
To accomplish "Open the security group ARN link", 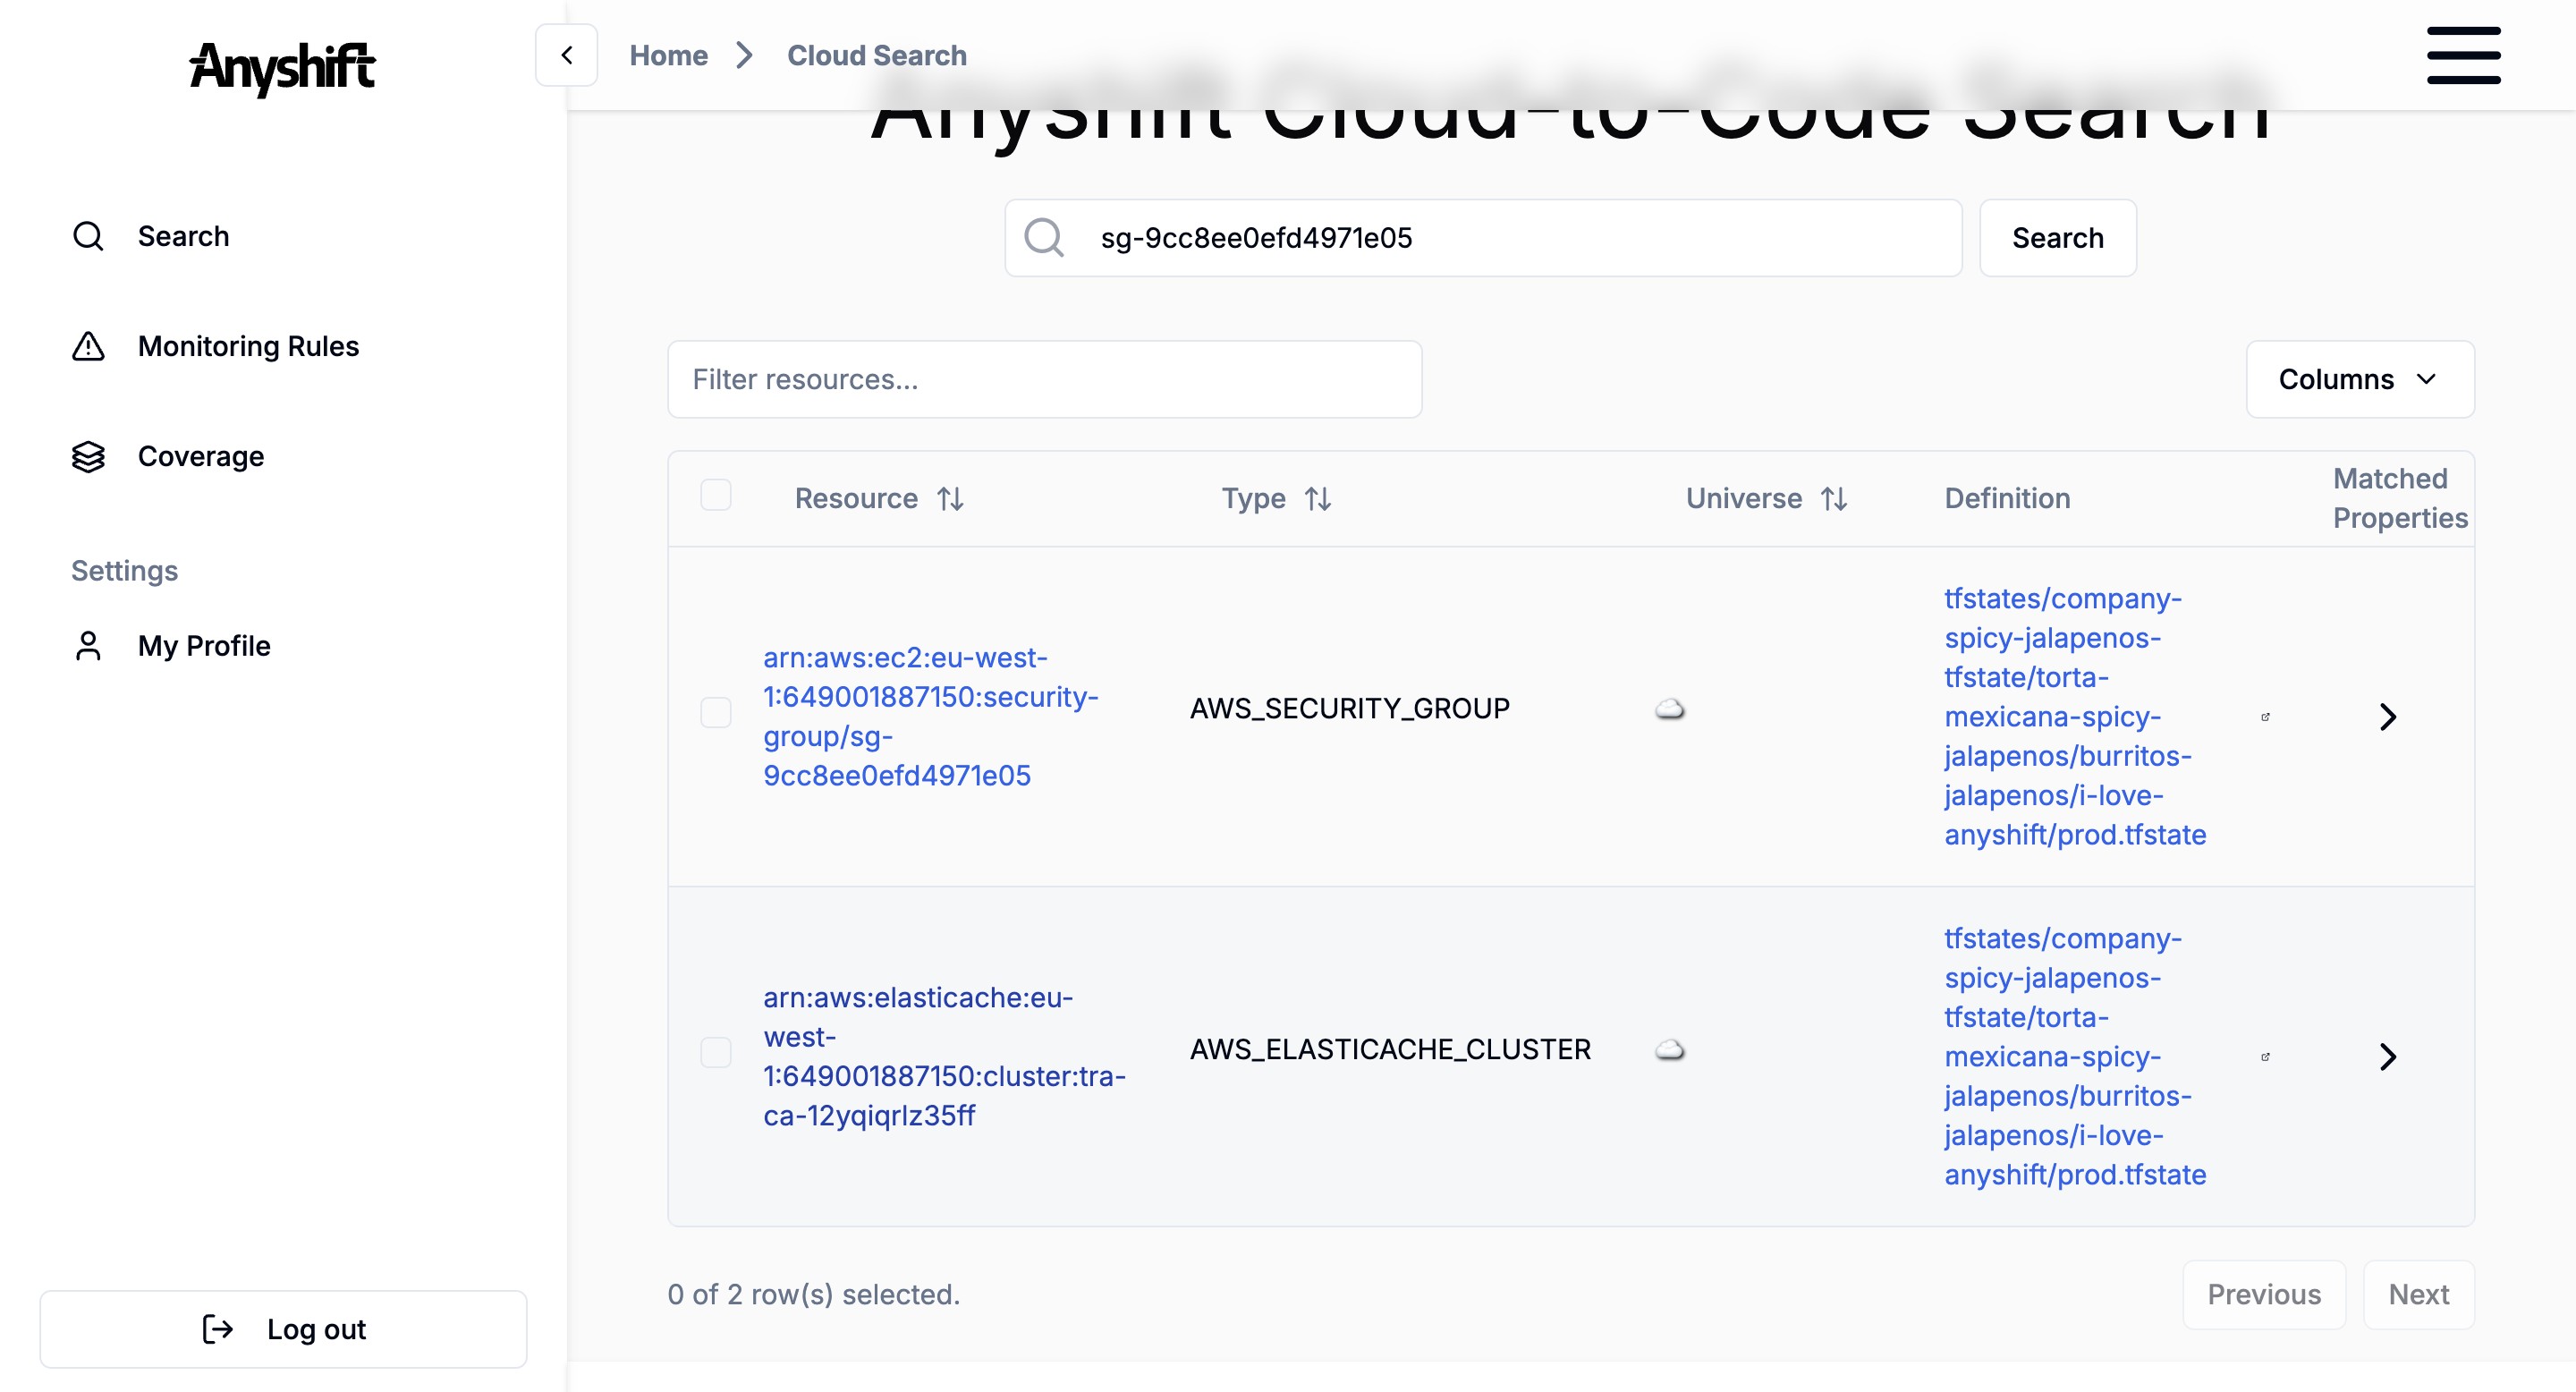I will point(929,716).
